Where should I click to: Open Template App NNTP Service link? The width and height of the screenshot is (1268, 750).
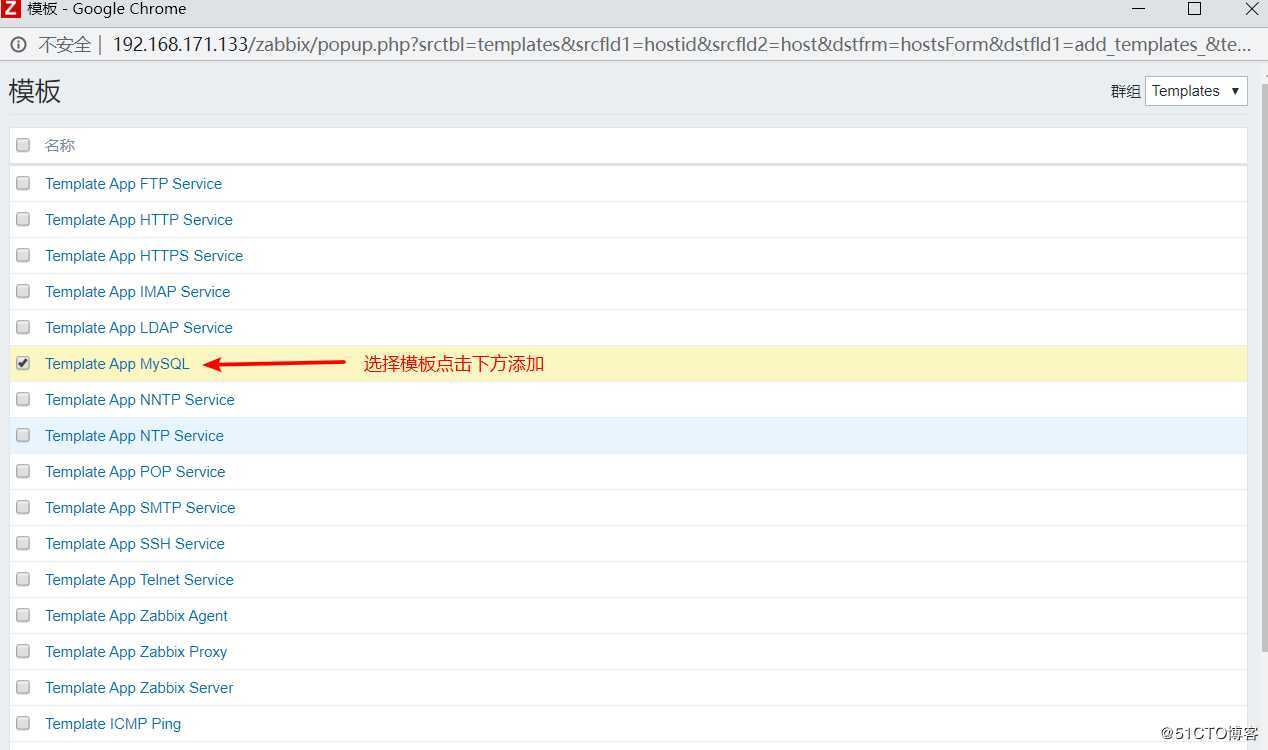140,400
